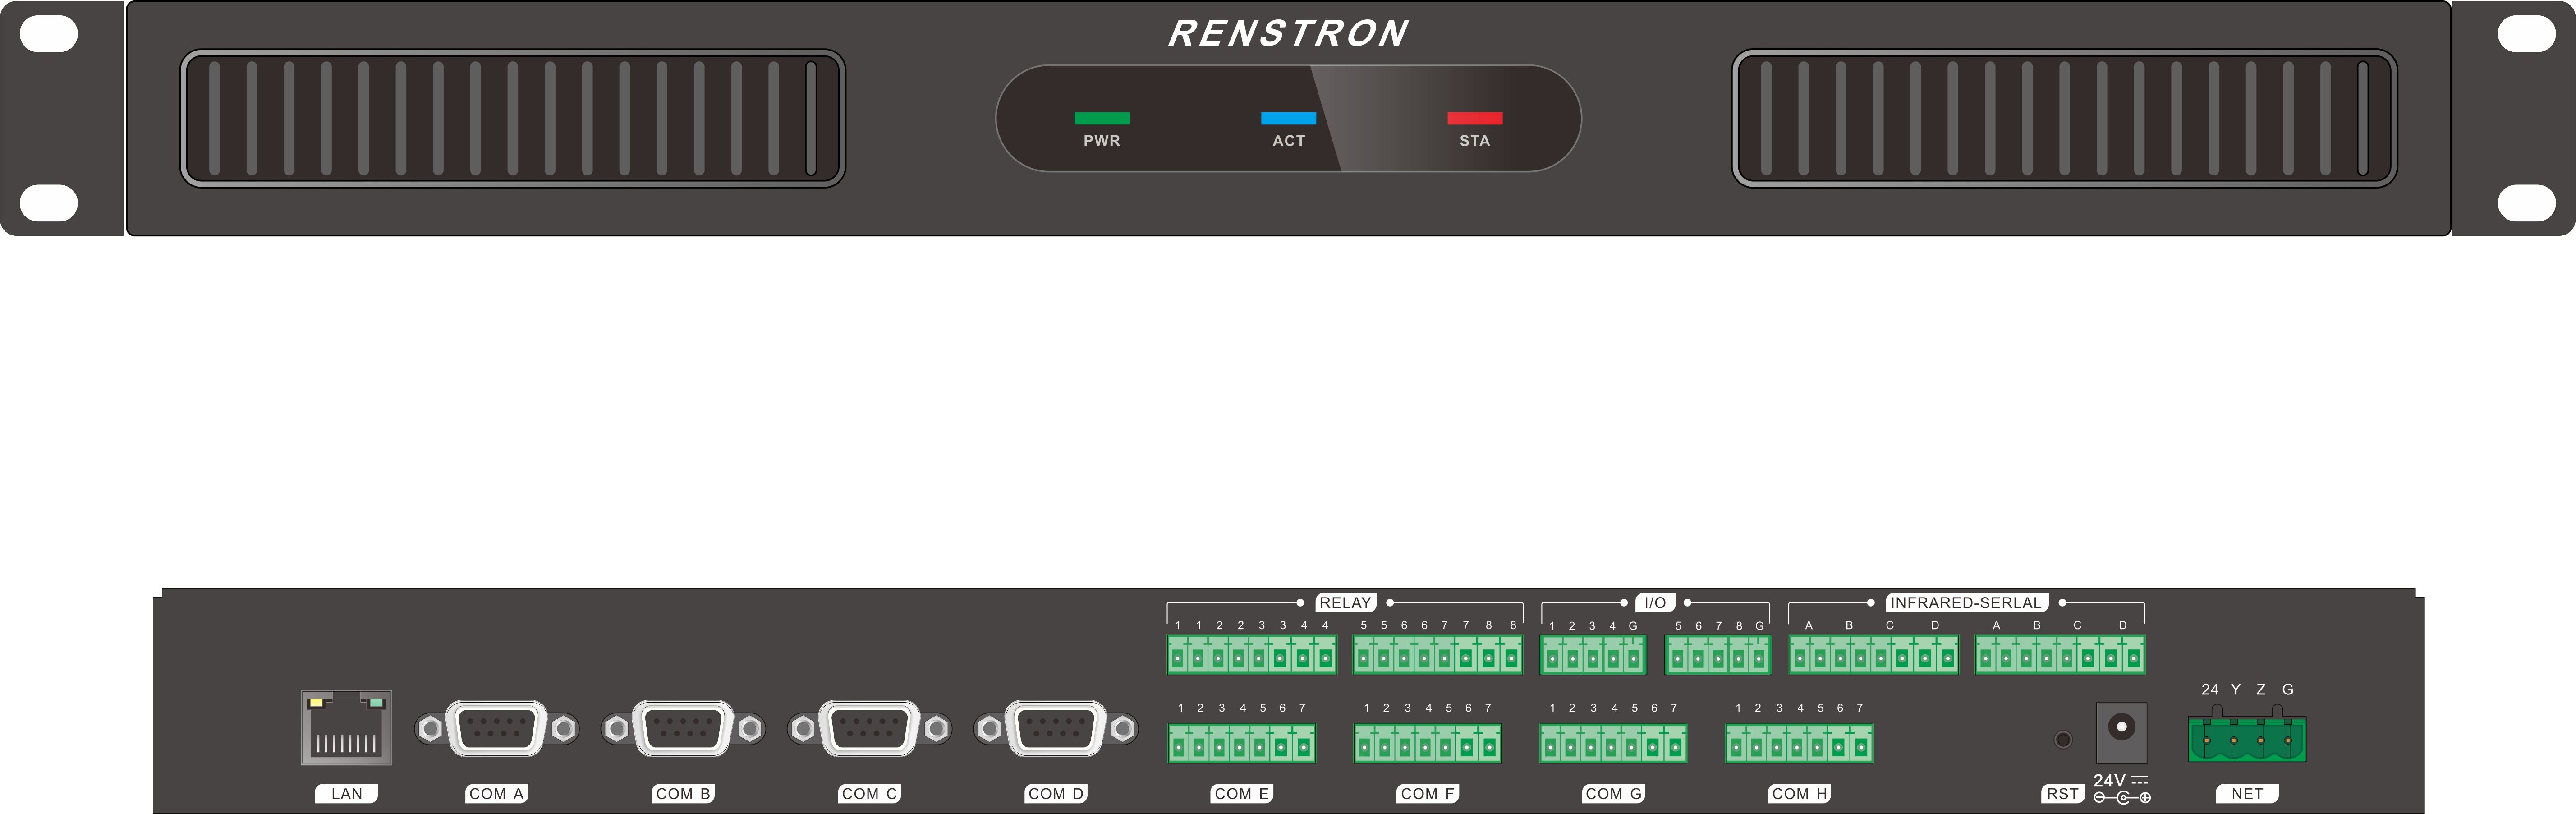2576x814 pixels.
Task: Click the top-left rack mounting hole
Action: [49, 34]
